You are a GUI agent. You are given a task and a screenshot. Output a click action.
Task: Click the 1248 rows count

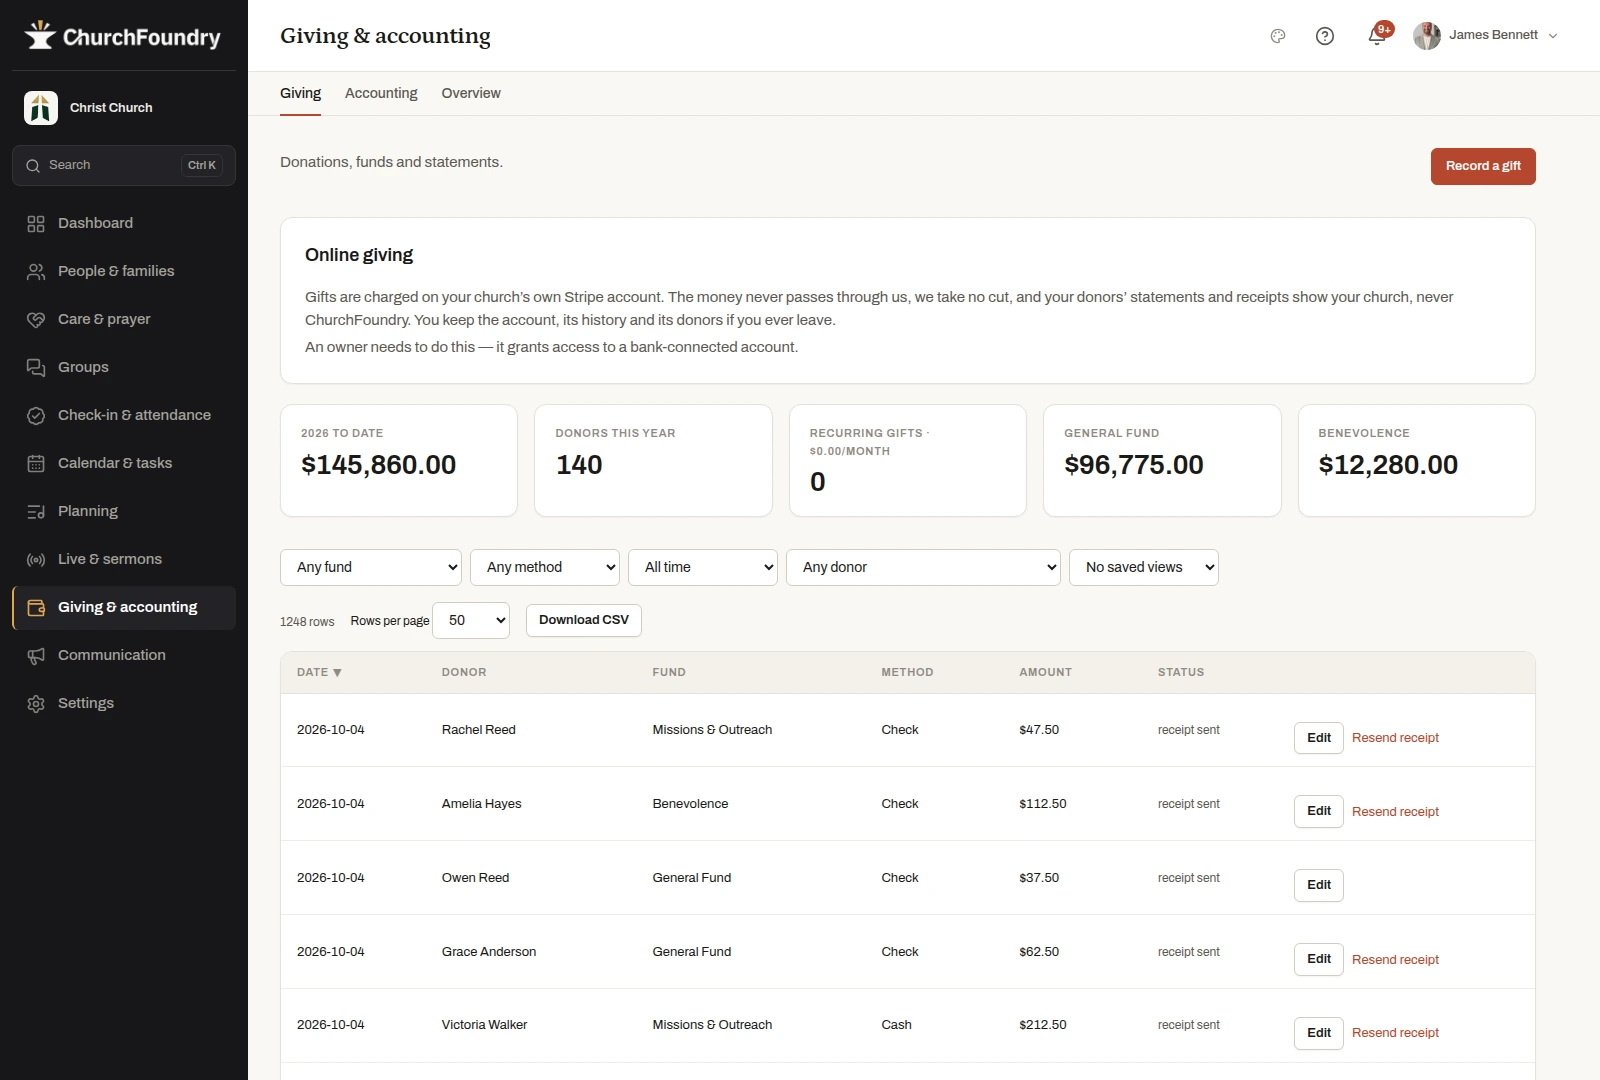[x=307, y=621]
